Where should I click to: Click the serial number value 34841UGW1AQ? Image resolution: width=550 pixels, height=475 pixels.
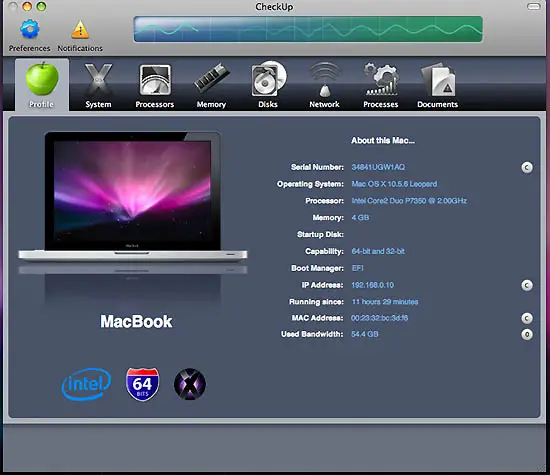coord(378,167)
